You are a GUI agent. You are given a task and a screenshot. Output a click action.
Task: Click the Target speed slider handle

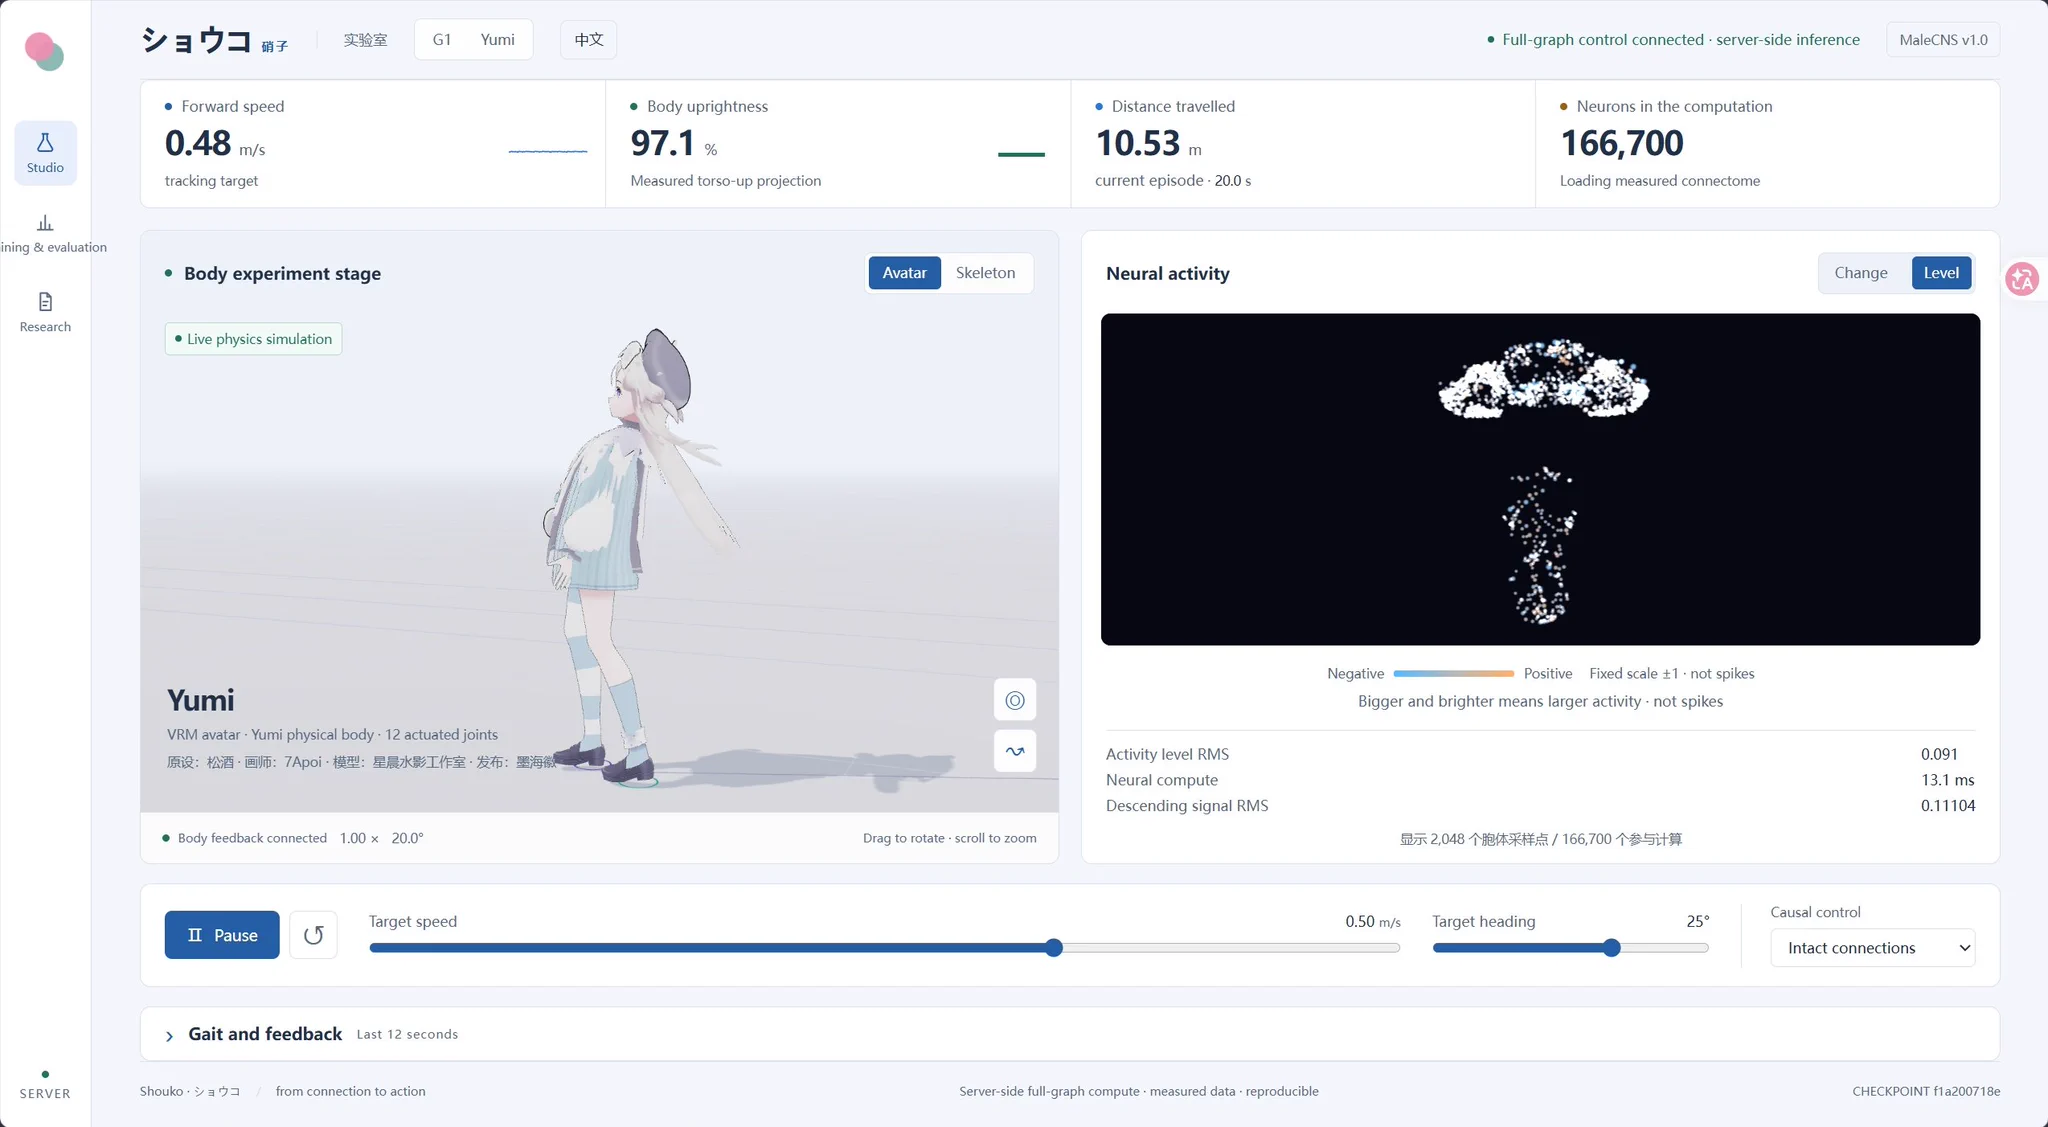click(1054, 948)
